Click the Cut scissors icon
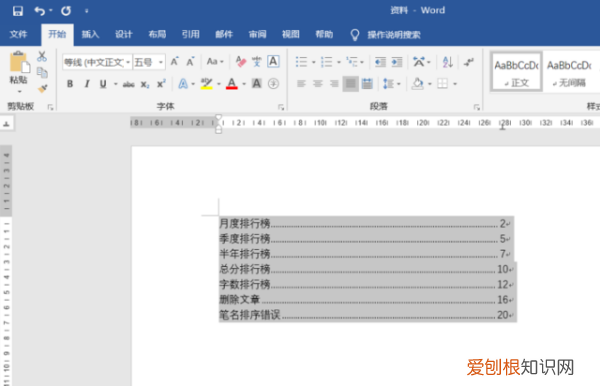600x386 pixels. point(42,57)
